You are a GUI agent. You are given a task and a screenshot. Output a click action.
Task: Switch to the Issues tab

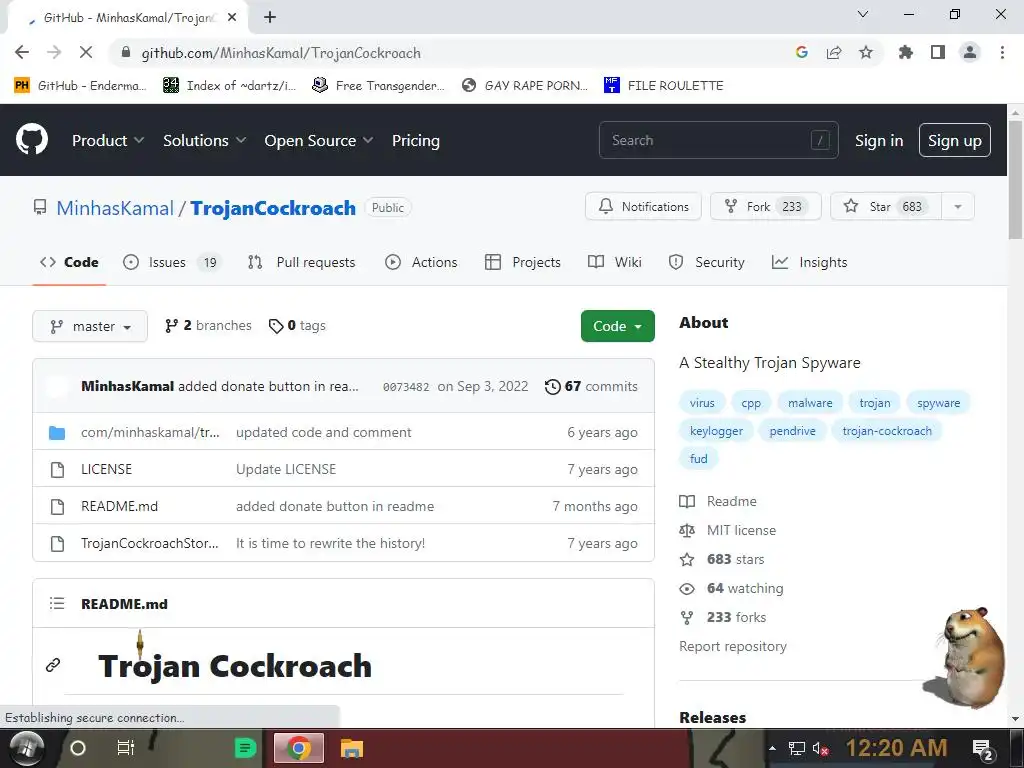pyautogui.click(x=172, y=263)
